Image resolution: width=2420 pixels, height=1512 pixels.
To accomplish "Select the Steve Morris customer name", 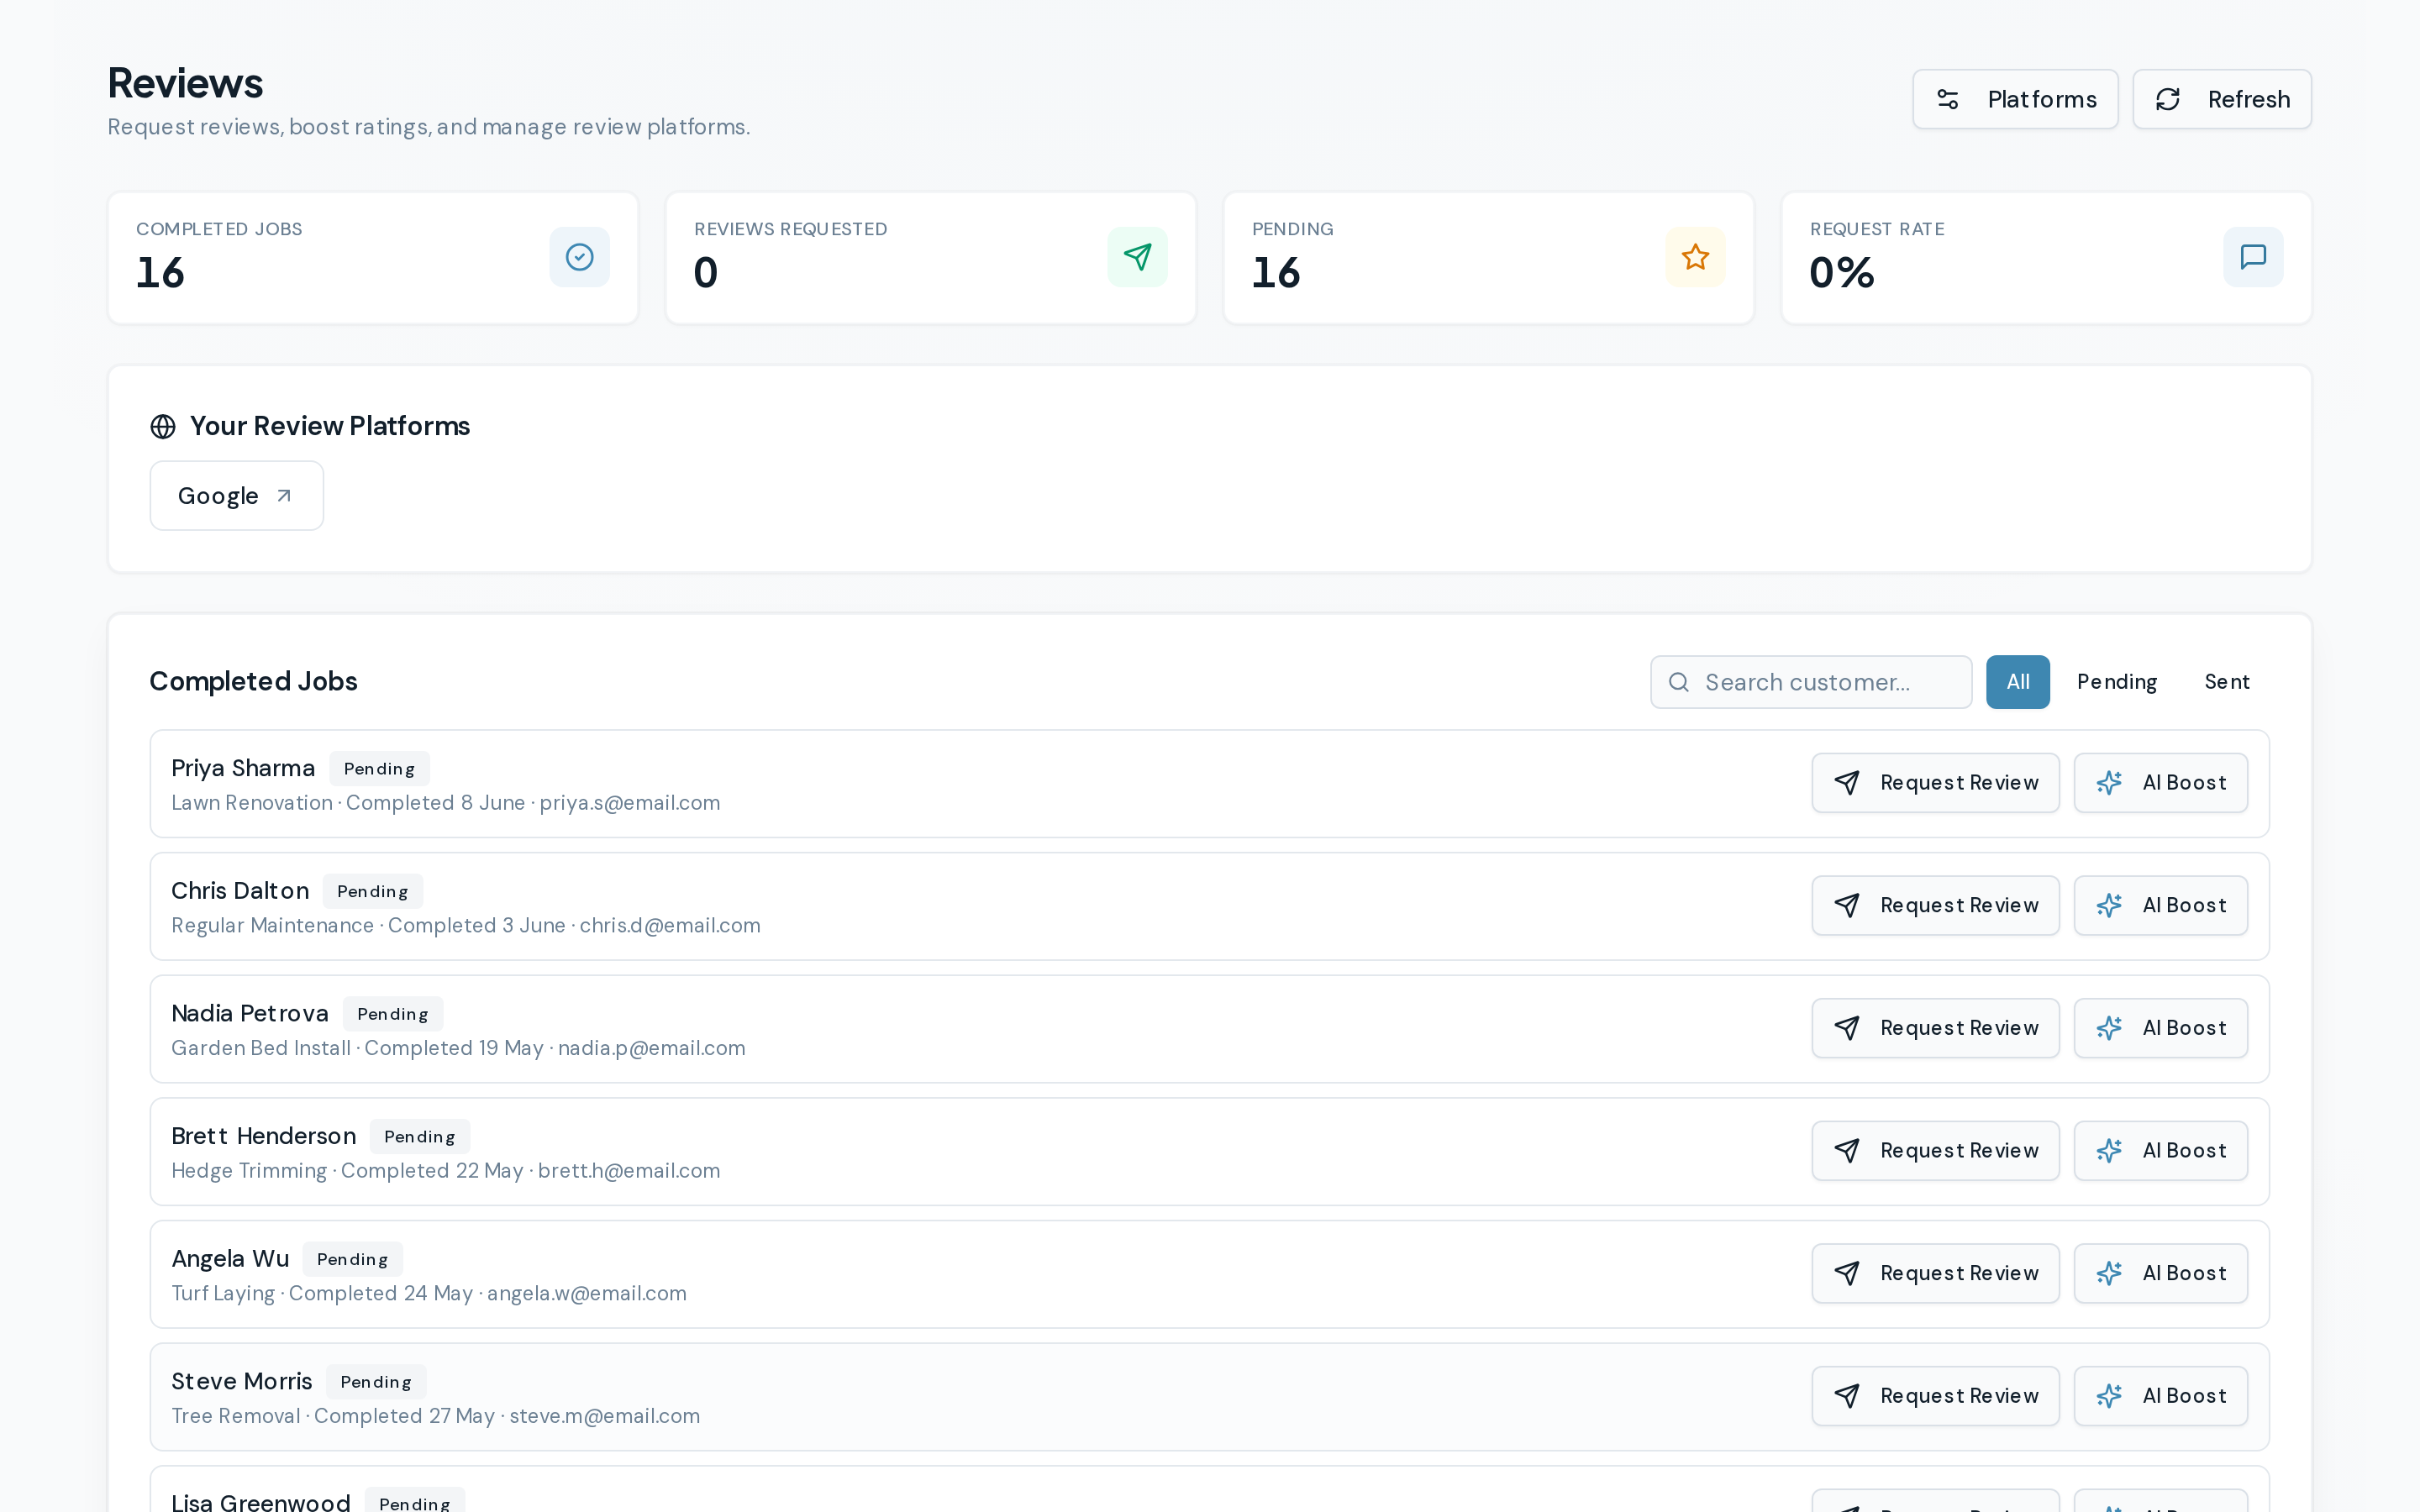I will click(242, 1382).
